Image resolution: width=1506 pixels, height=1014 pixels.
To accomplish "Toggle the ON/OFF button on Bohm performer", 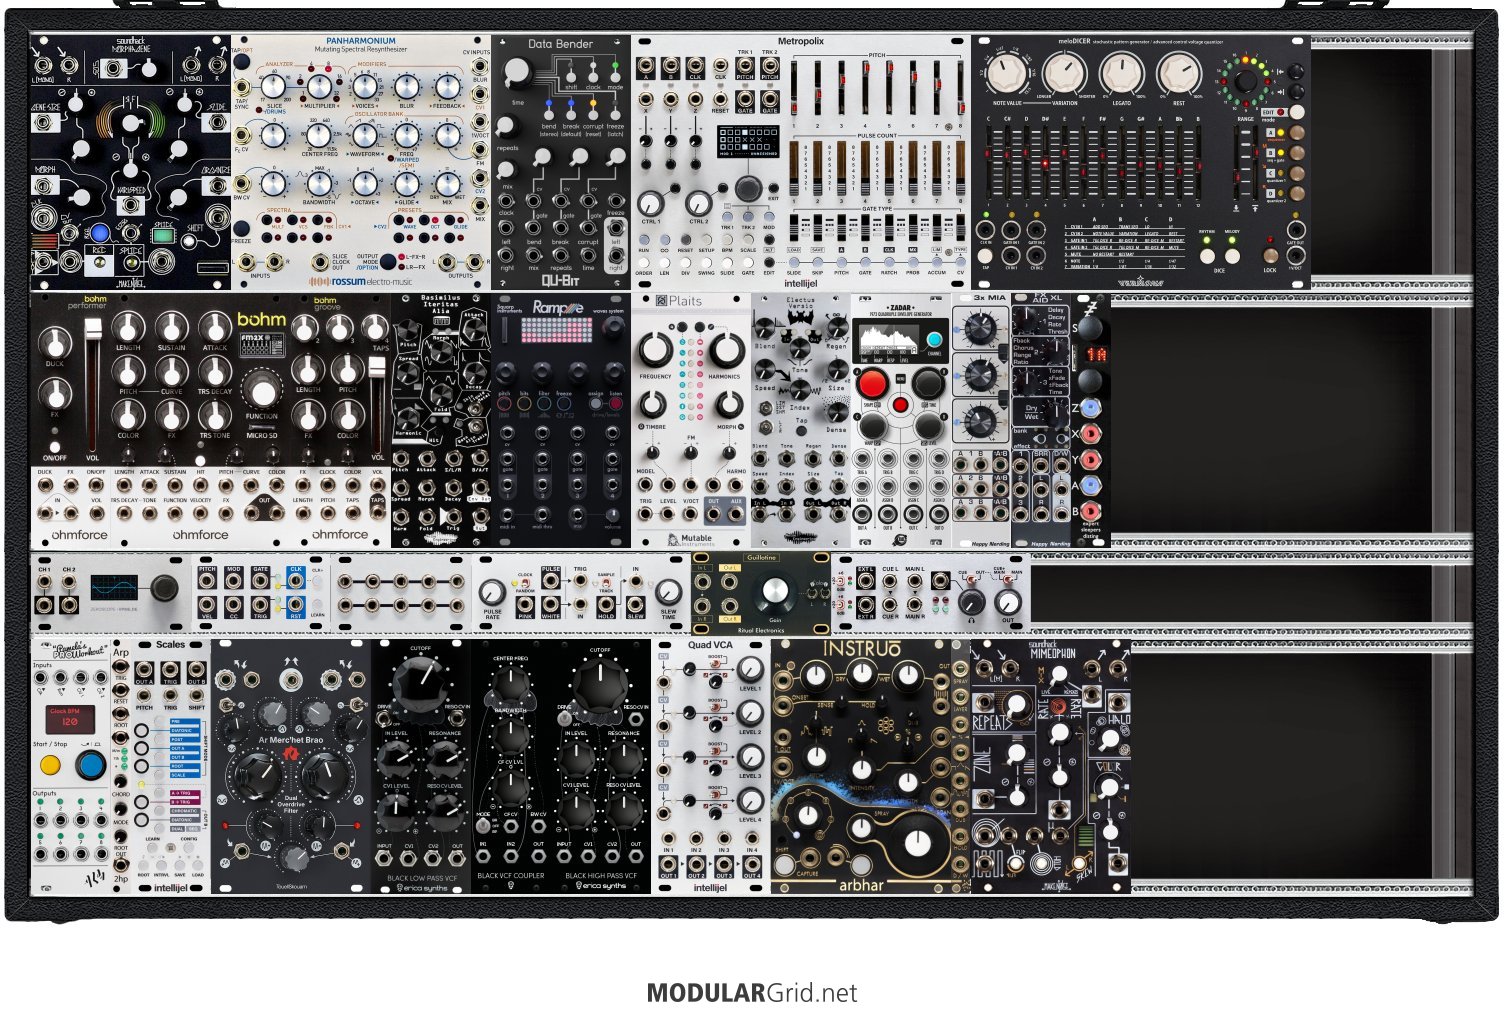I will click(x=55, y=447).
